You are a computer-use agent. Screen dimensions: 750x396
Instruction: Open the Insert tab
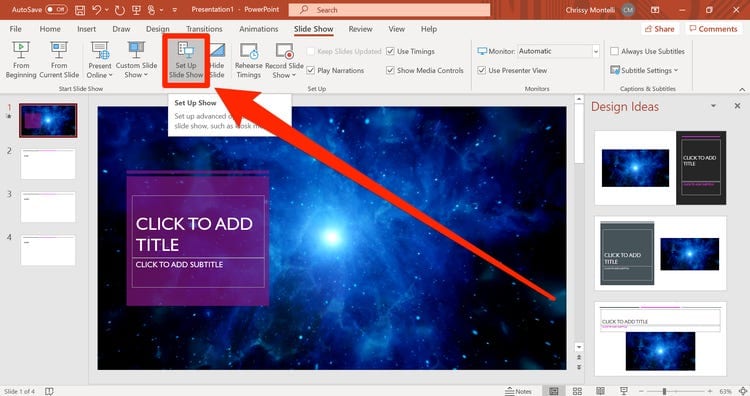pyautogui.click(x=87, y=29)
